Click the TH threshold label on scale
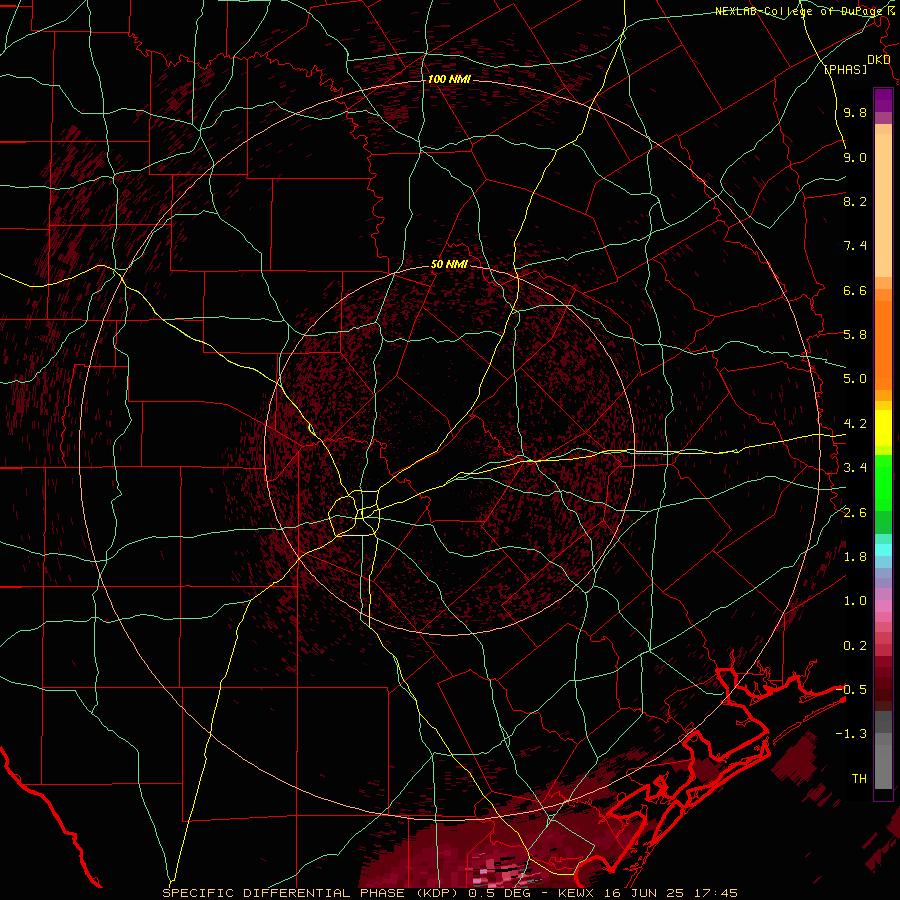Image resolution: width=900 pixels, height=900 pixels. coord(859,779)
